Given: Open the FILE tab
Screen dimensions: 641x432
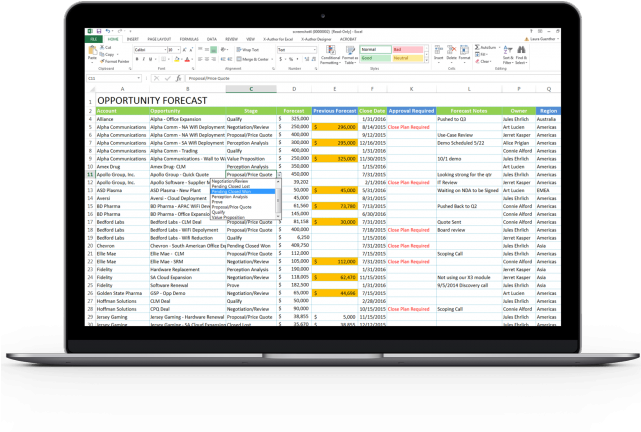Looking at the screenshot, I should (93, 38).
